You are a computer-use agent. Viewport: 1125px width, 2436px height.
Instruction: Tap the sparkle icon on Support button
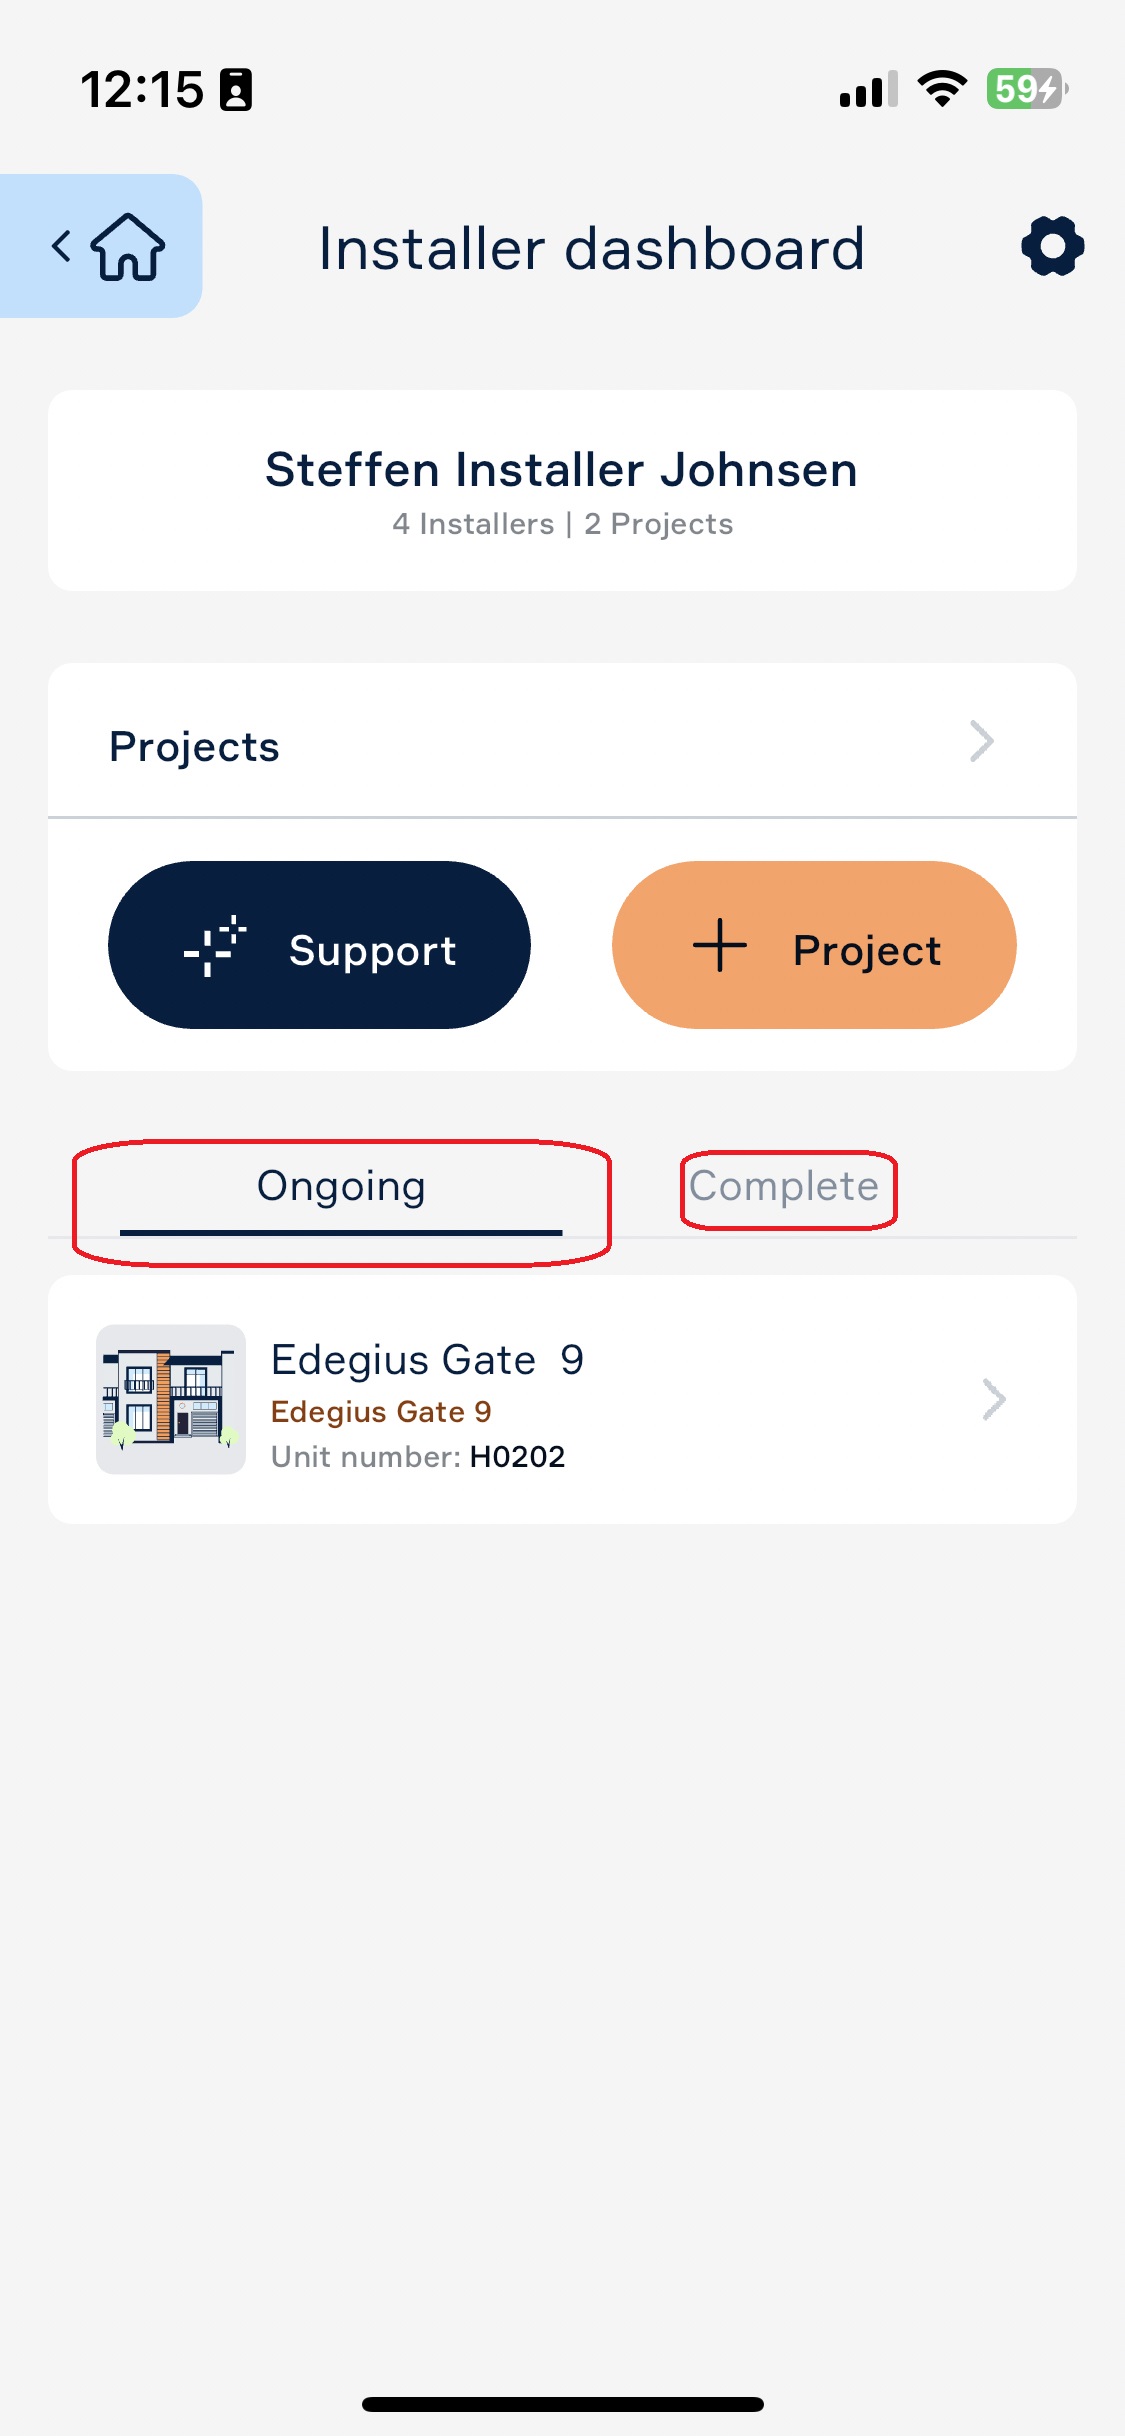(215, 946)
